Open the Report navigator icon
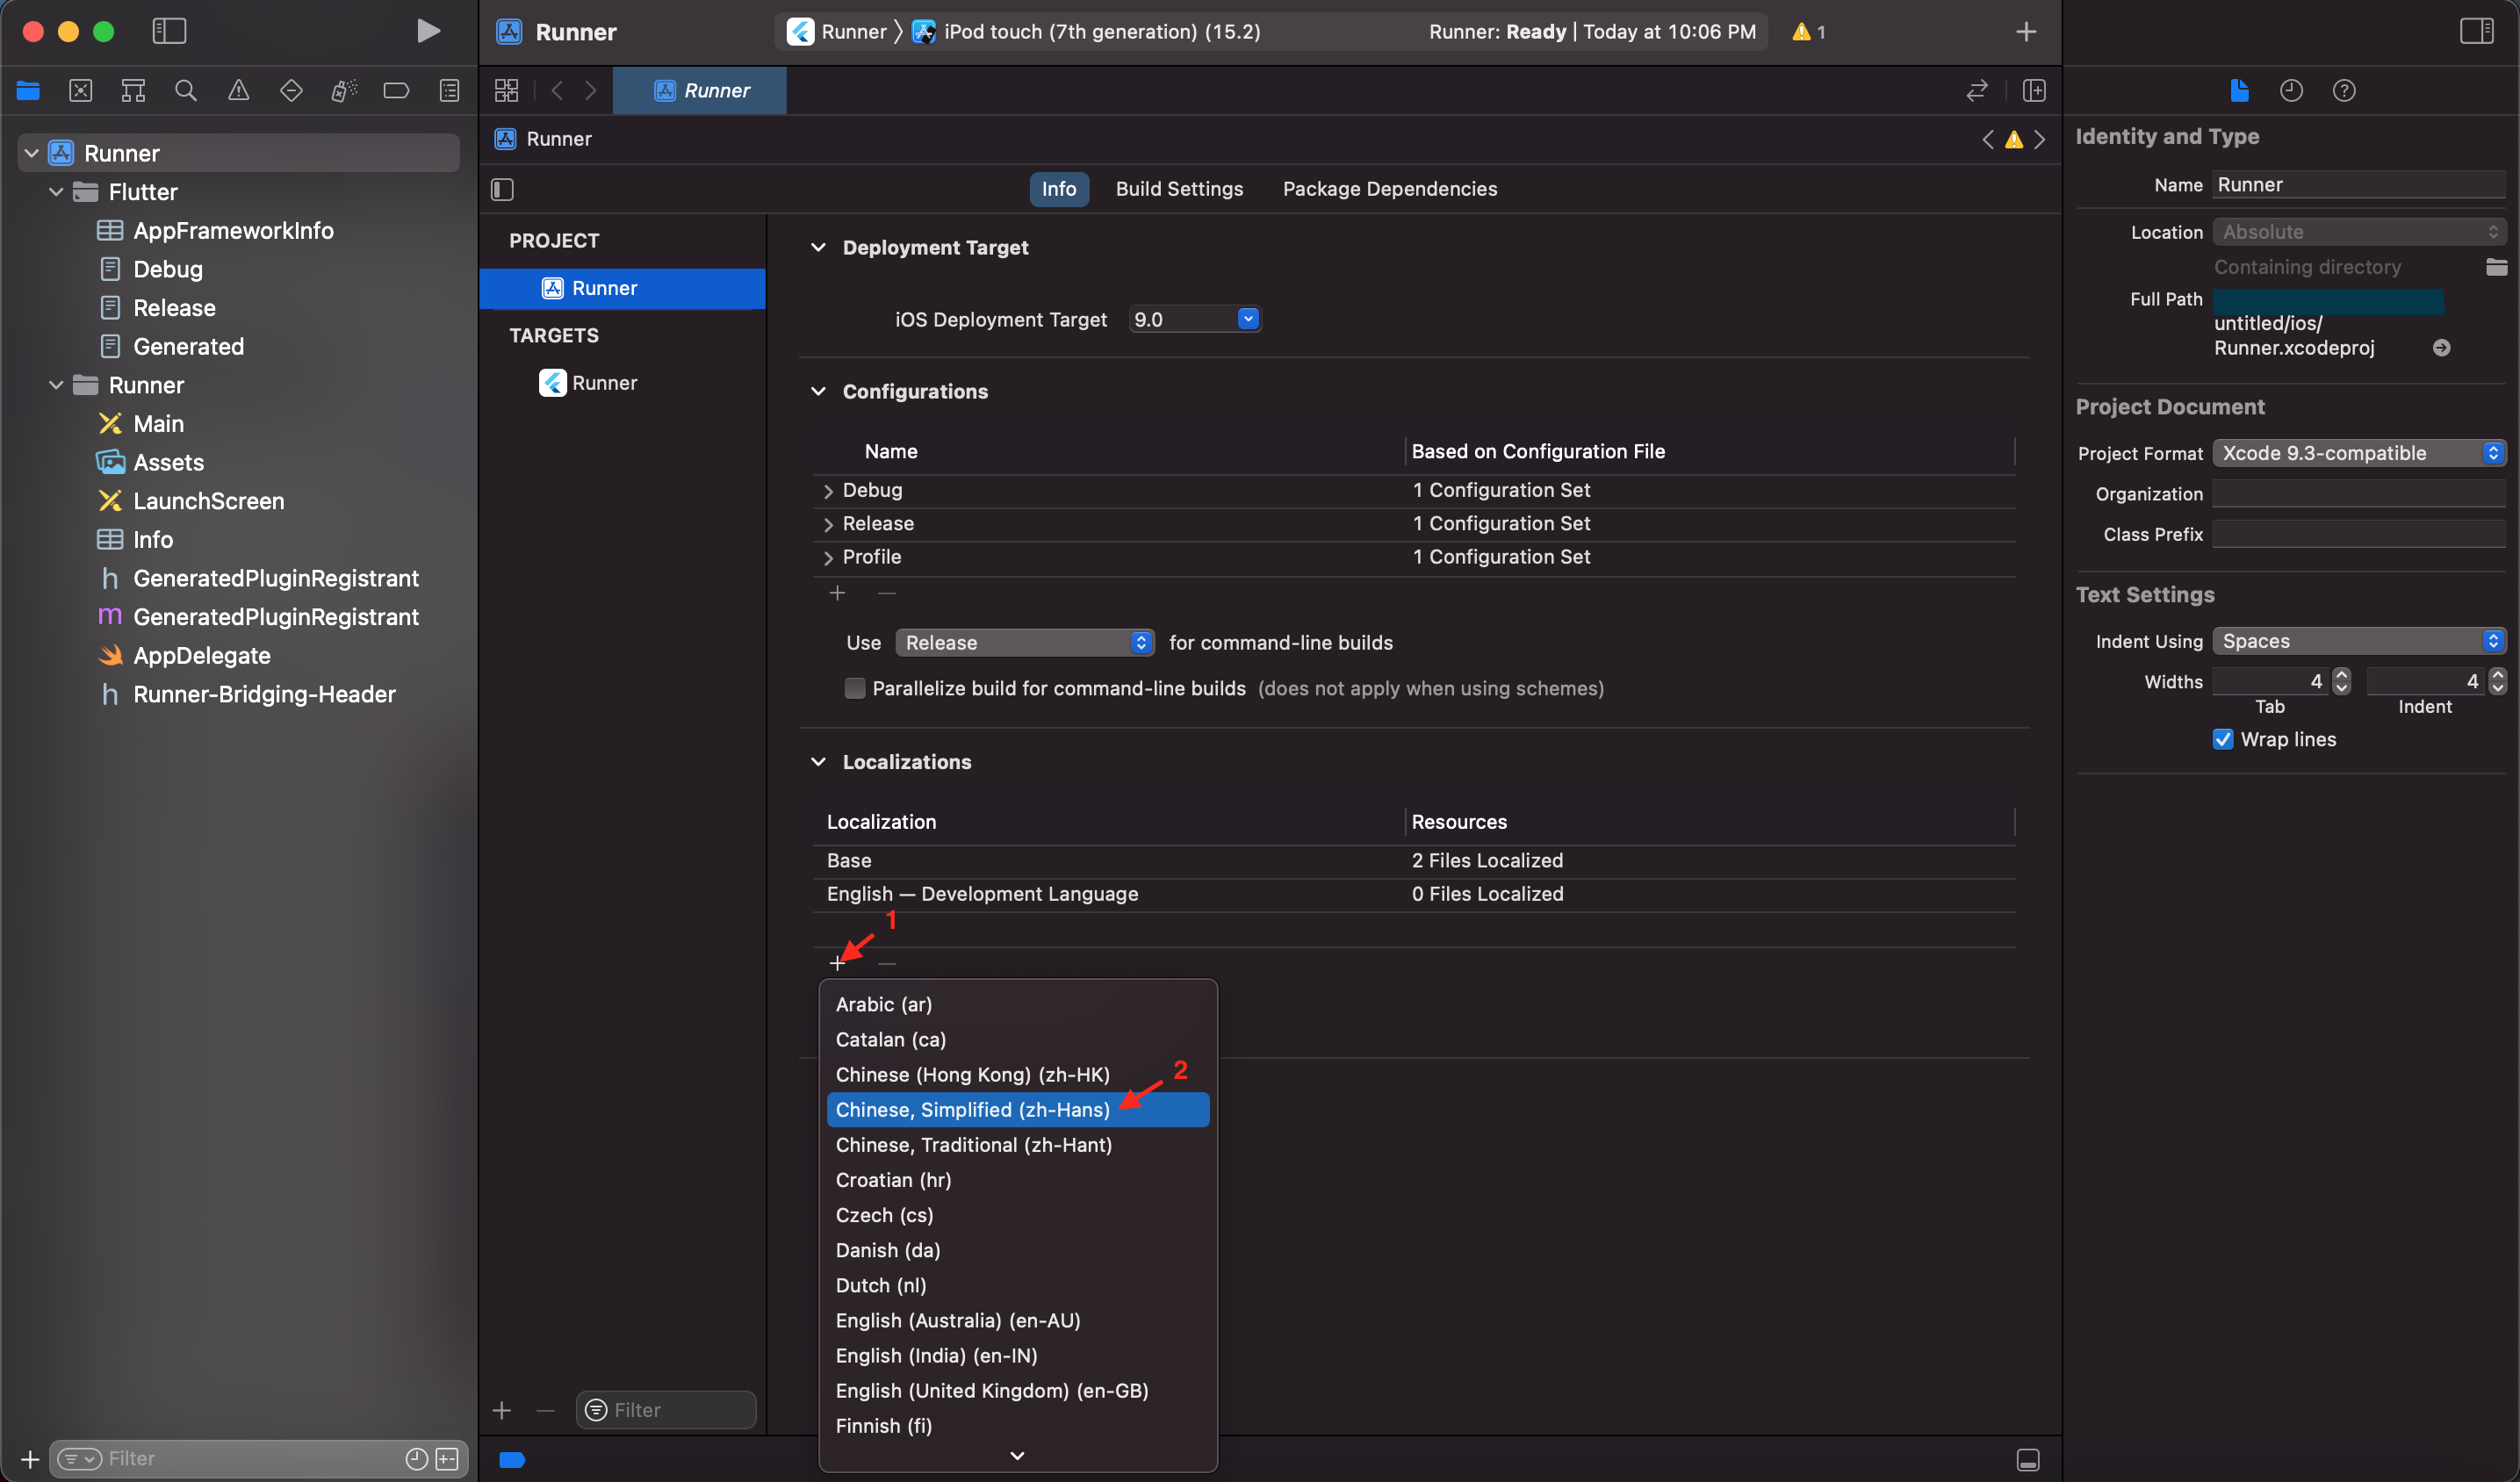Image resolution: width=2520 pixels, height=1482 pixels. [x=449, y=91]
